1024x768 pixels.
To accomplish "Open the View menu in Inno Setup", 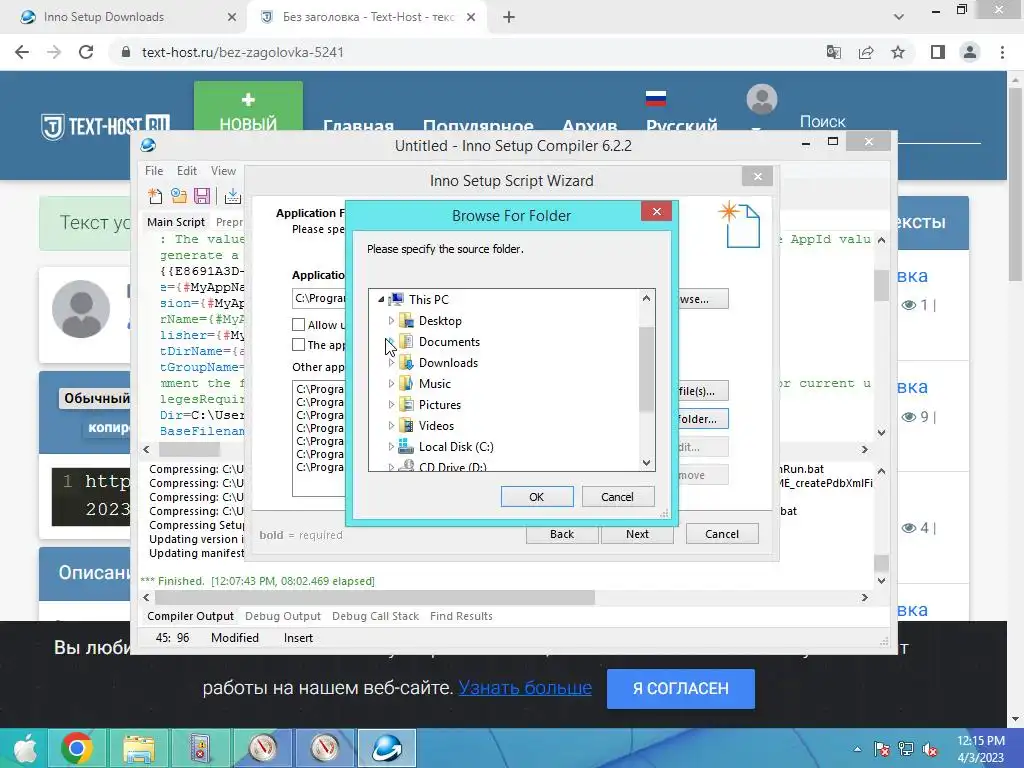I will click(223, 170).
